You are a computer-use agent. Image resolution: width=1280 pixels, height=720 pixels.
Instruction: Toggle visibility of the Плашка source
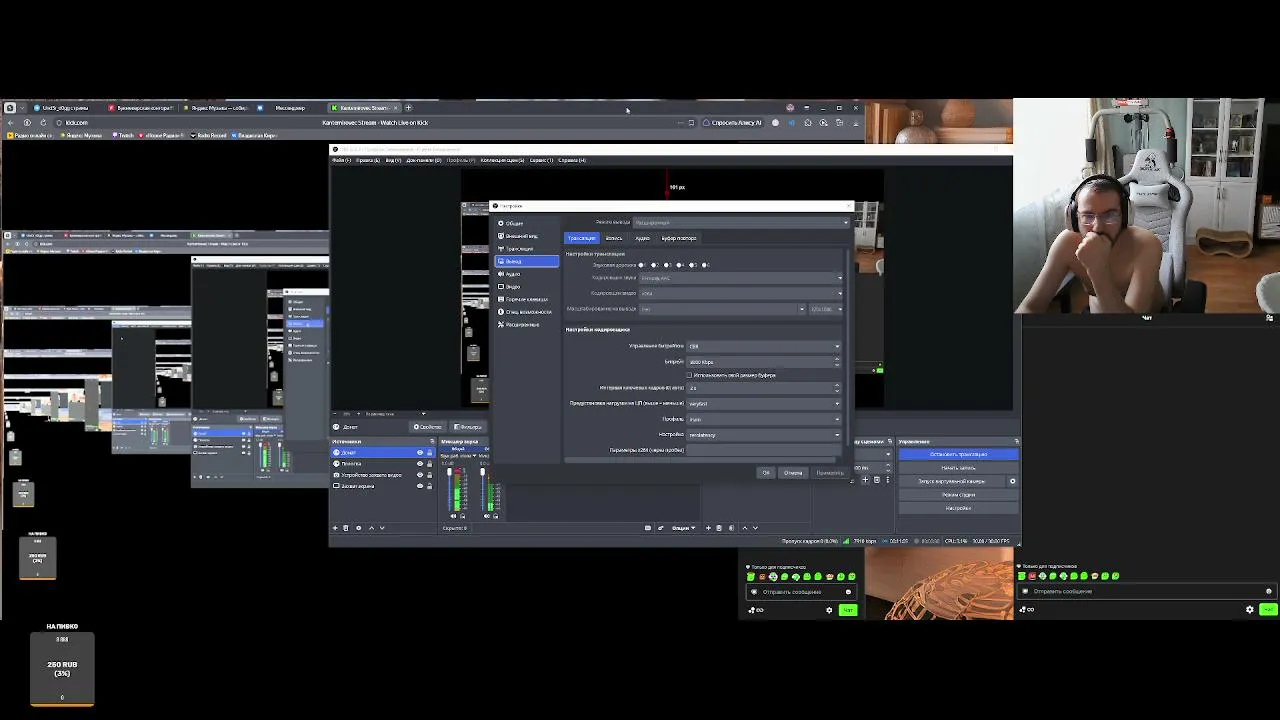tap(420, 464)
